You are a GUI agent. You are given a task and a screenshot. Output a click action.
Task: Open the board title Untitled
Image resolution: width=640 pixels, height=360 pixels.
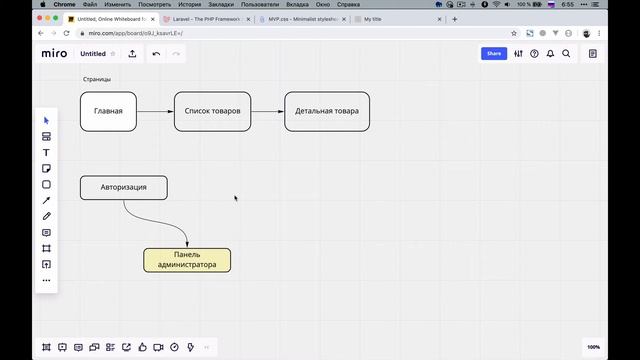(93, 53)
